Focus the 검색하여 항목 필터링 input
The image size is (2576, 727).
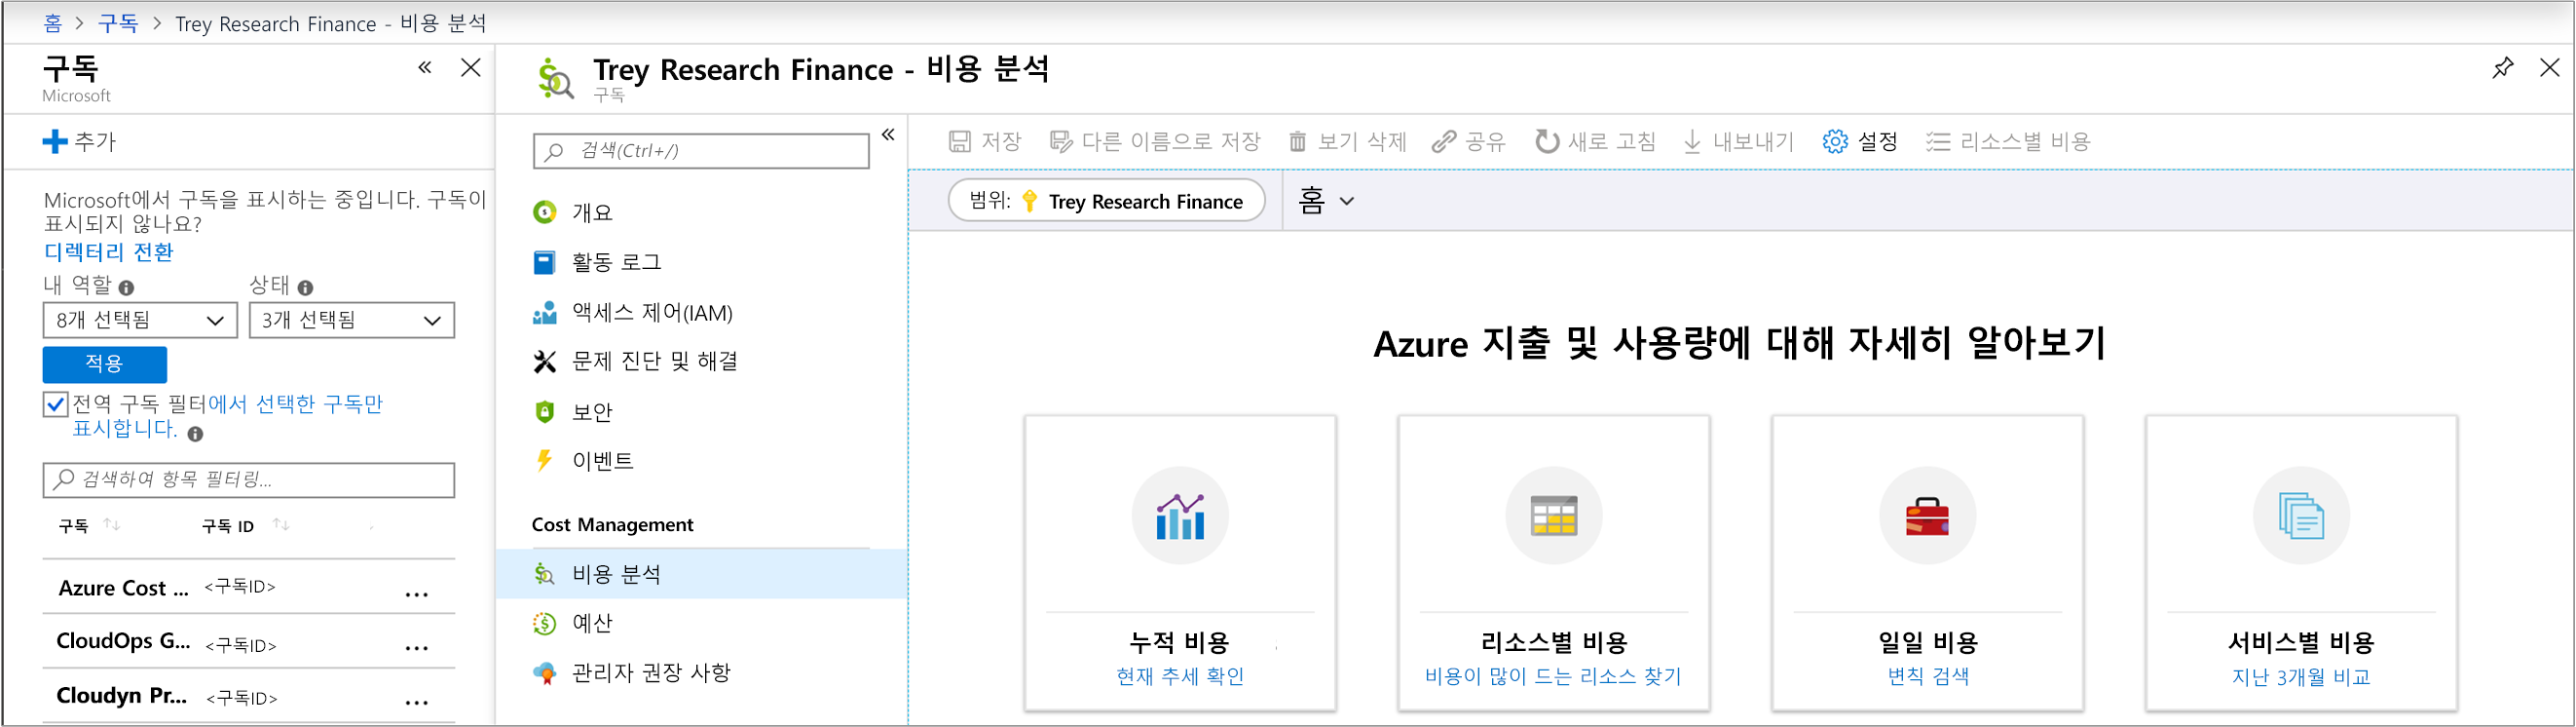(x=248, y=480)
